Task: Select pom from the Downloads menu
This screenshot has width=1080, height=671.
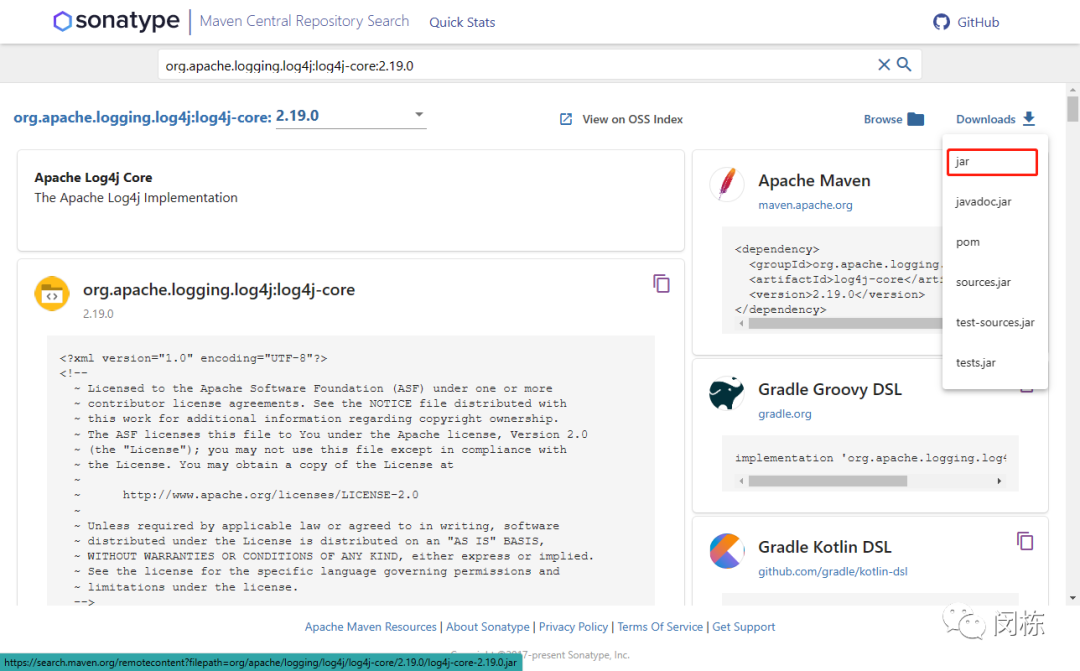Action: click(968, 242)
